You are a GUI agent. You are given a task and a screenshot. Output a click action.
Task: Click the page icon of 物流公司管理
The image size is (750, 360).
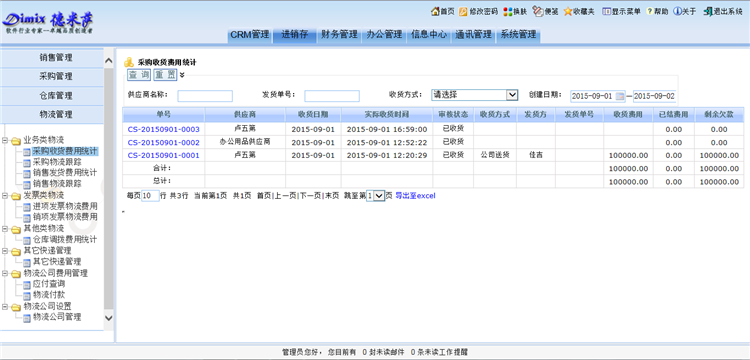coord(27,317)
